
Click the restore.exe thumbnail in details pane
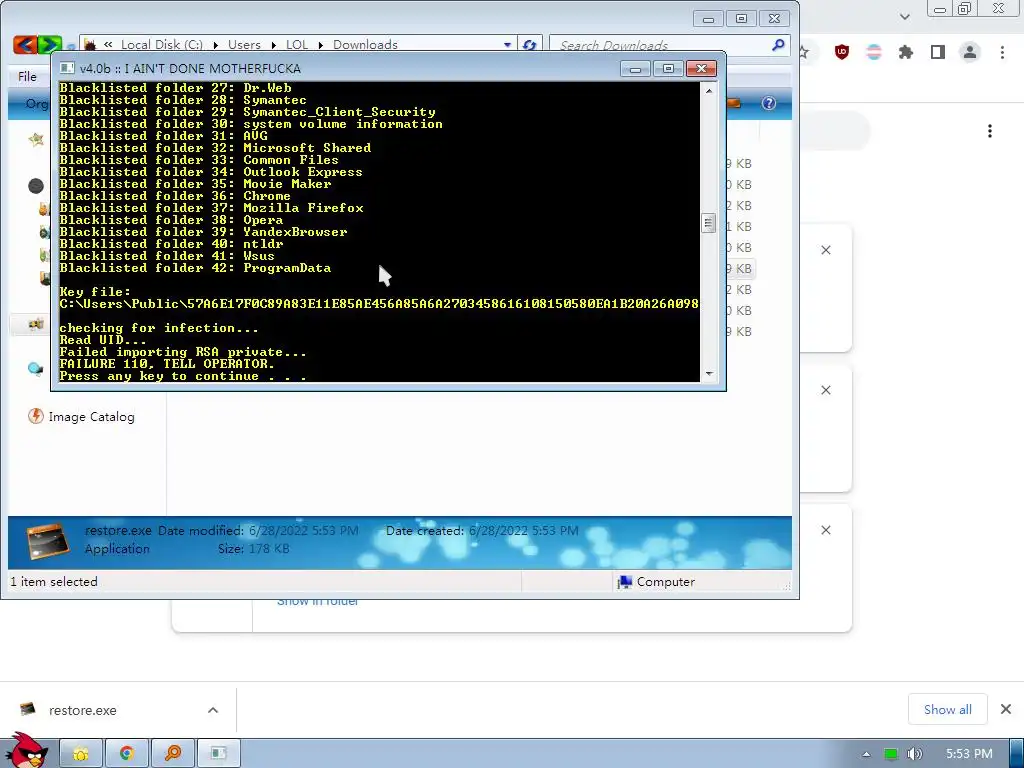[48, 541]
